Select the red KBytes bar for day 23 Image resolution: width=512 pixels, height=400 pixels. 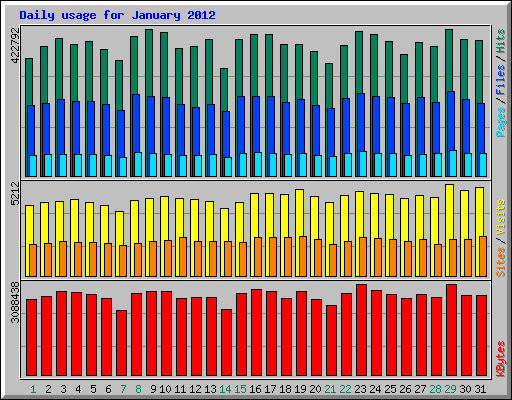[x=361, y=330]
